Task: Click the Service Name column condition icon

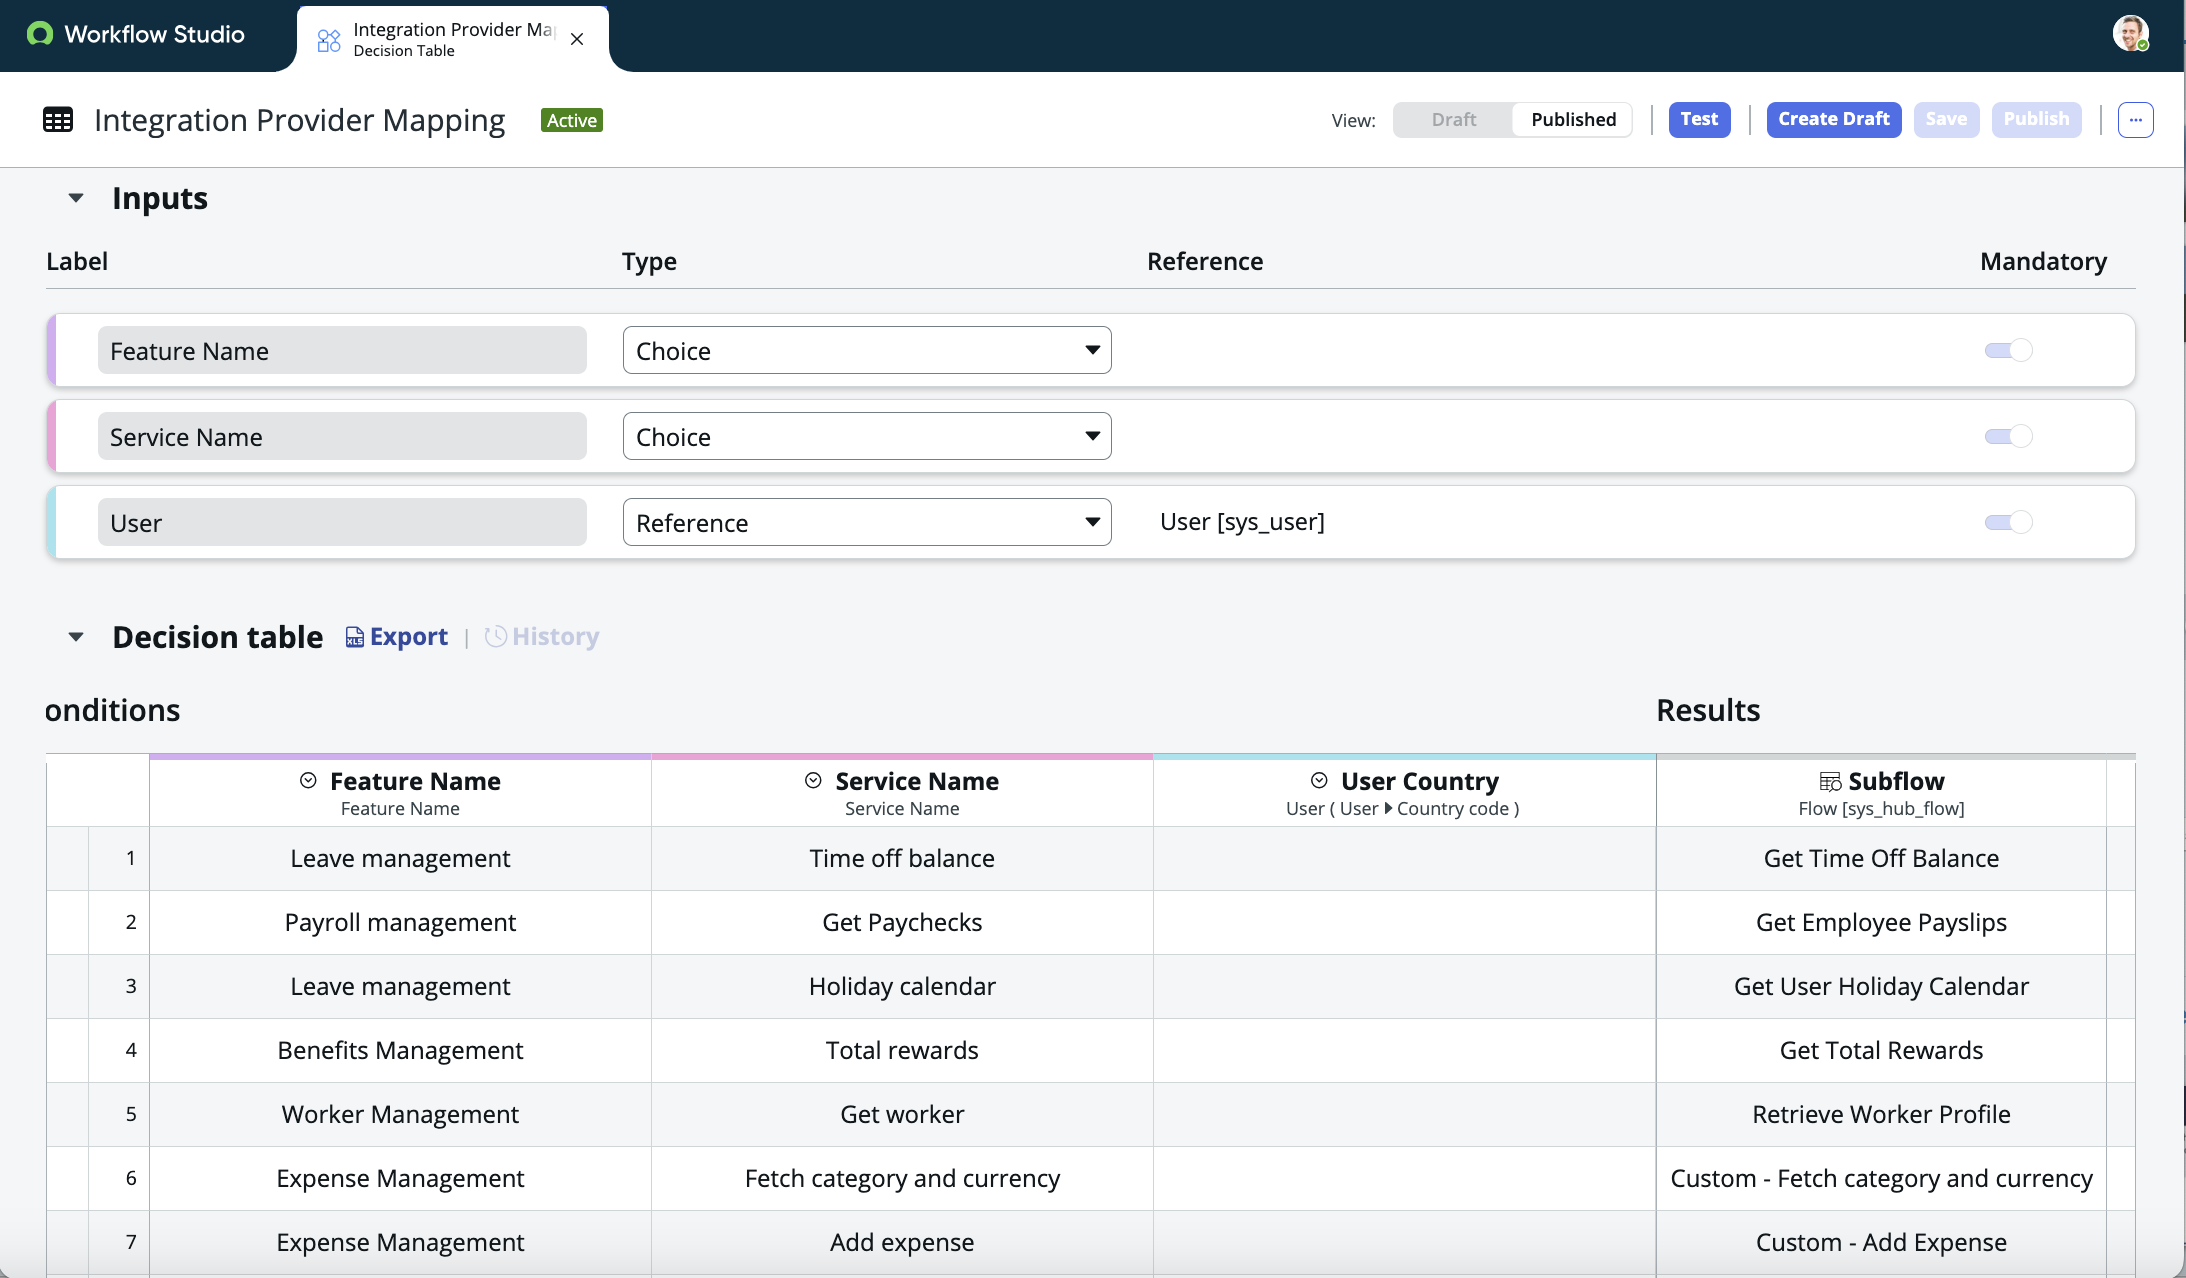Action: pyautogui.click(x=813, y=781)
